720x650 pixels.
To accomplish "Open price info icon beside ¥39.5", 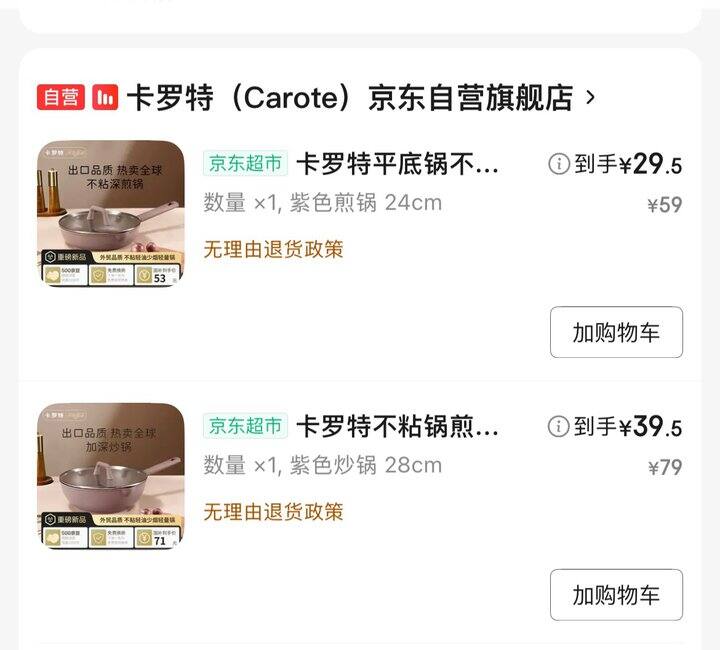I will (559, 426).
